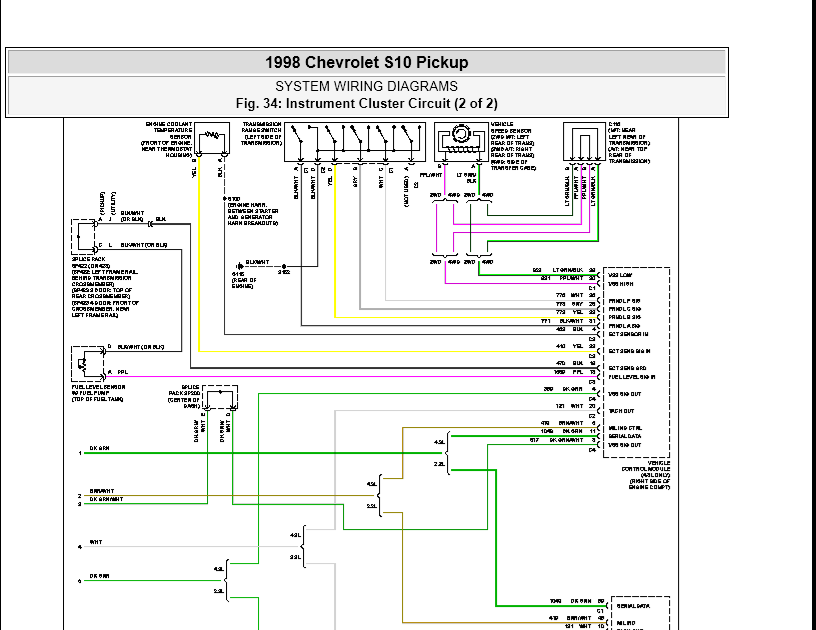This screenshot has height=630, width=816.
Task: Select the Splice Pack SP422 description text
Action: click(x=106, y=287)
